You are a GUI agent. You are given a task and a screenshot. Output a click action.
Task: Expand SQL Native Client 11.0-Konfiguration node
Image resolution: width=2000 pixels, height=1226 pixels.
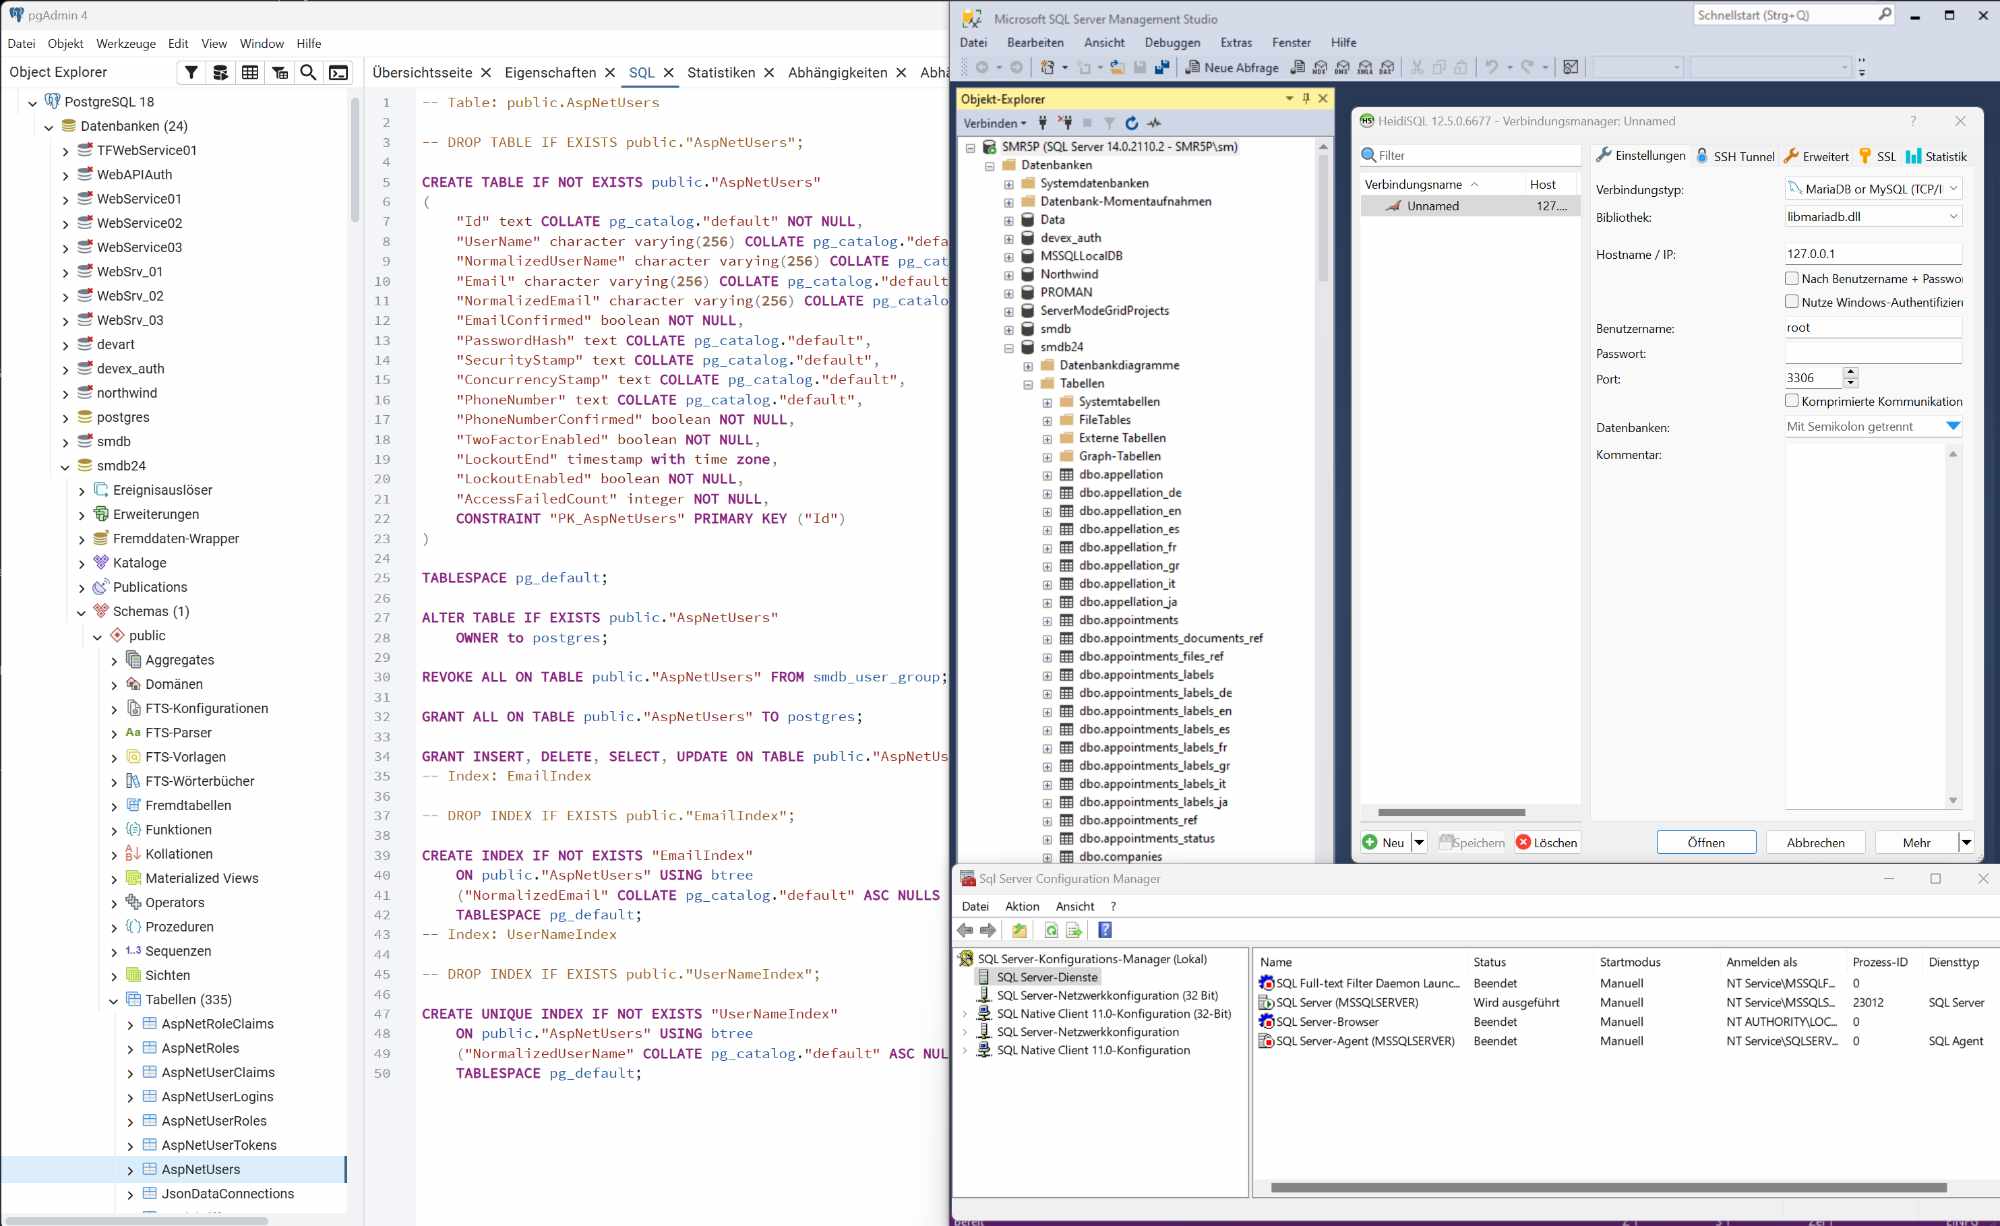point(965,1050)
